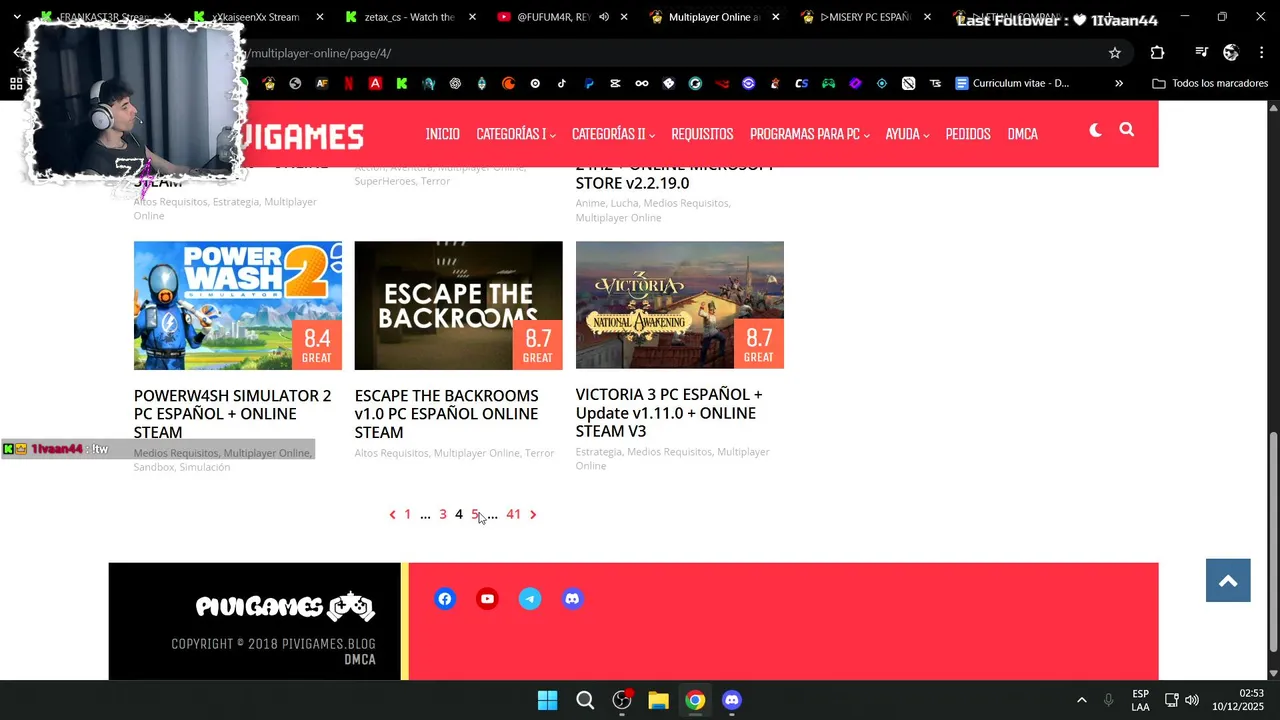Screen dimensions: 1280x720
Task: Open the Chrome profile avatar
Action: click(x=1231, y=53)
